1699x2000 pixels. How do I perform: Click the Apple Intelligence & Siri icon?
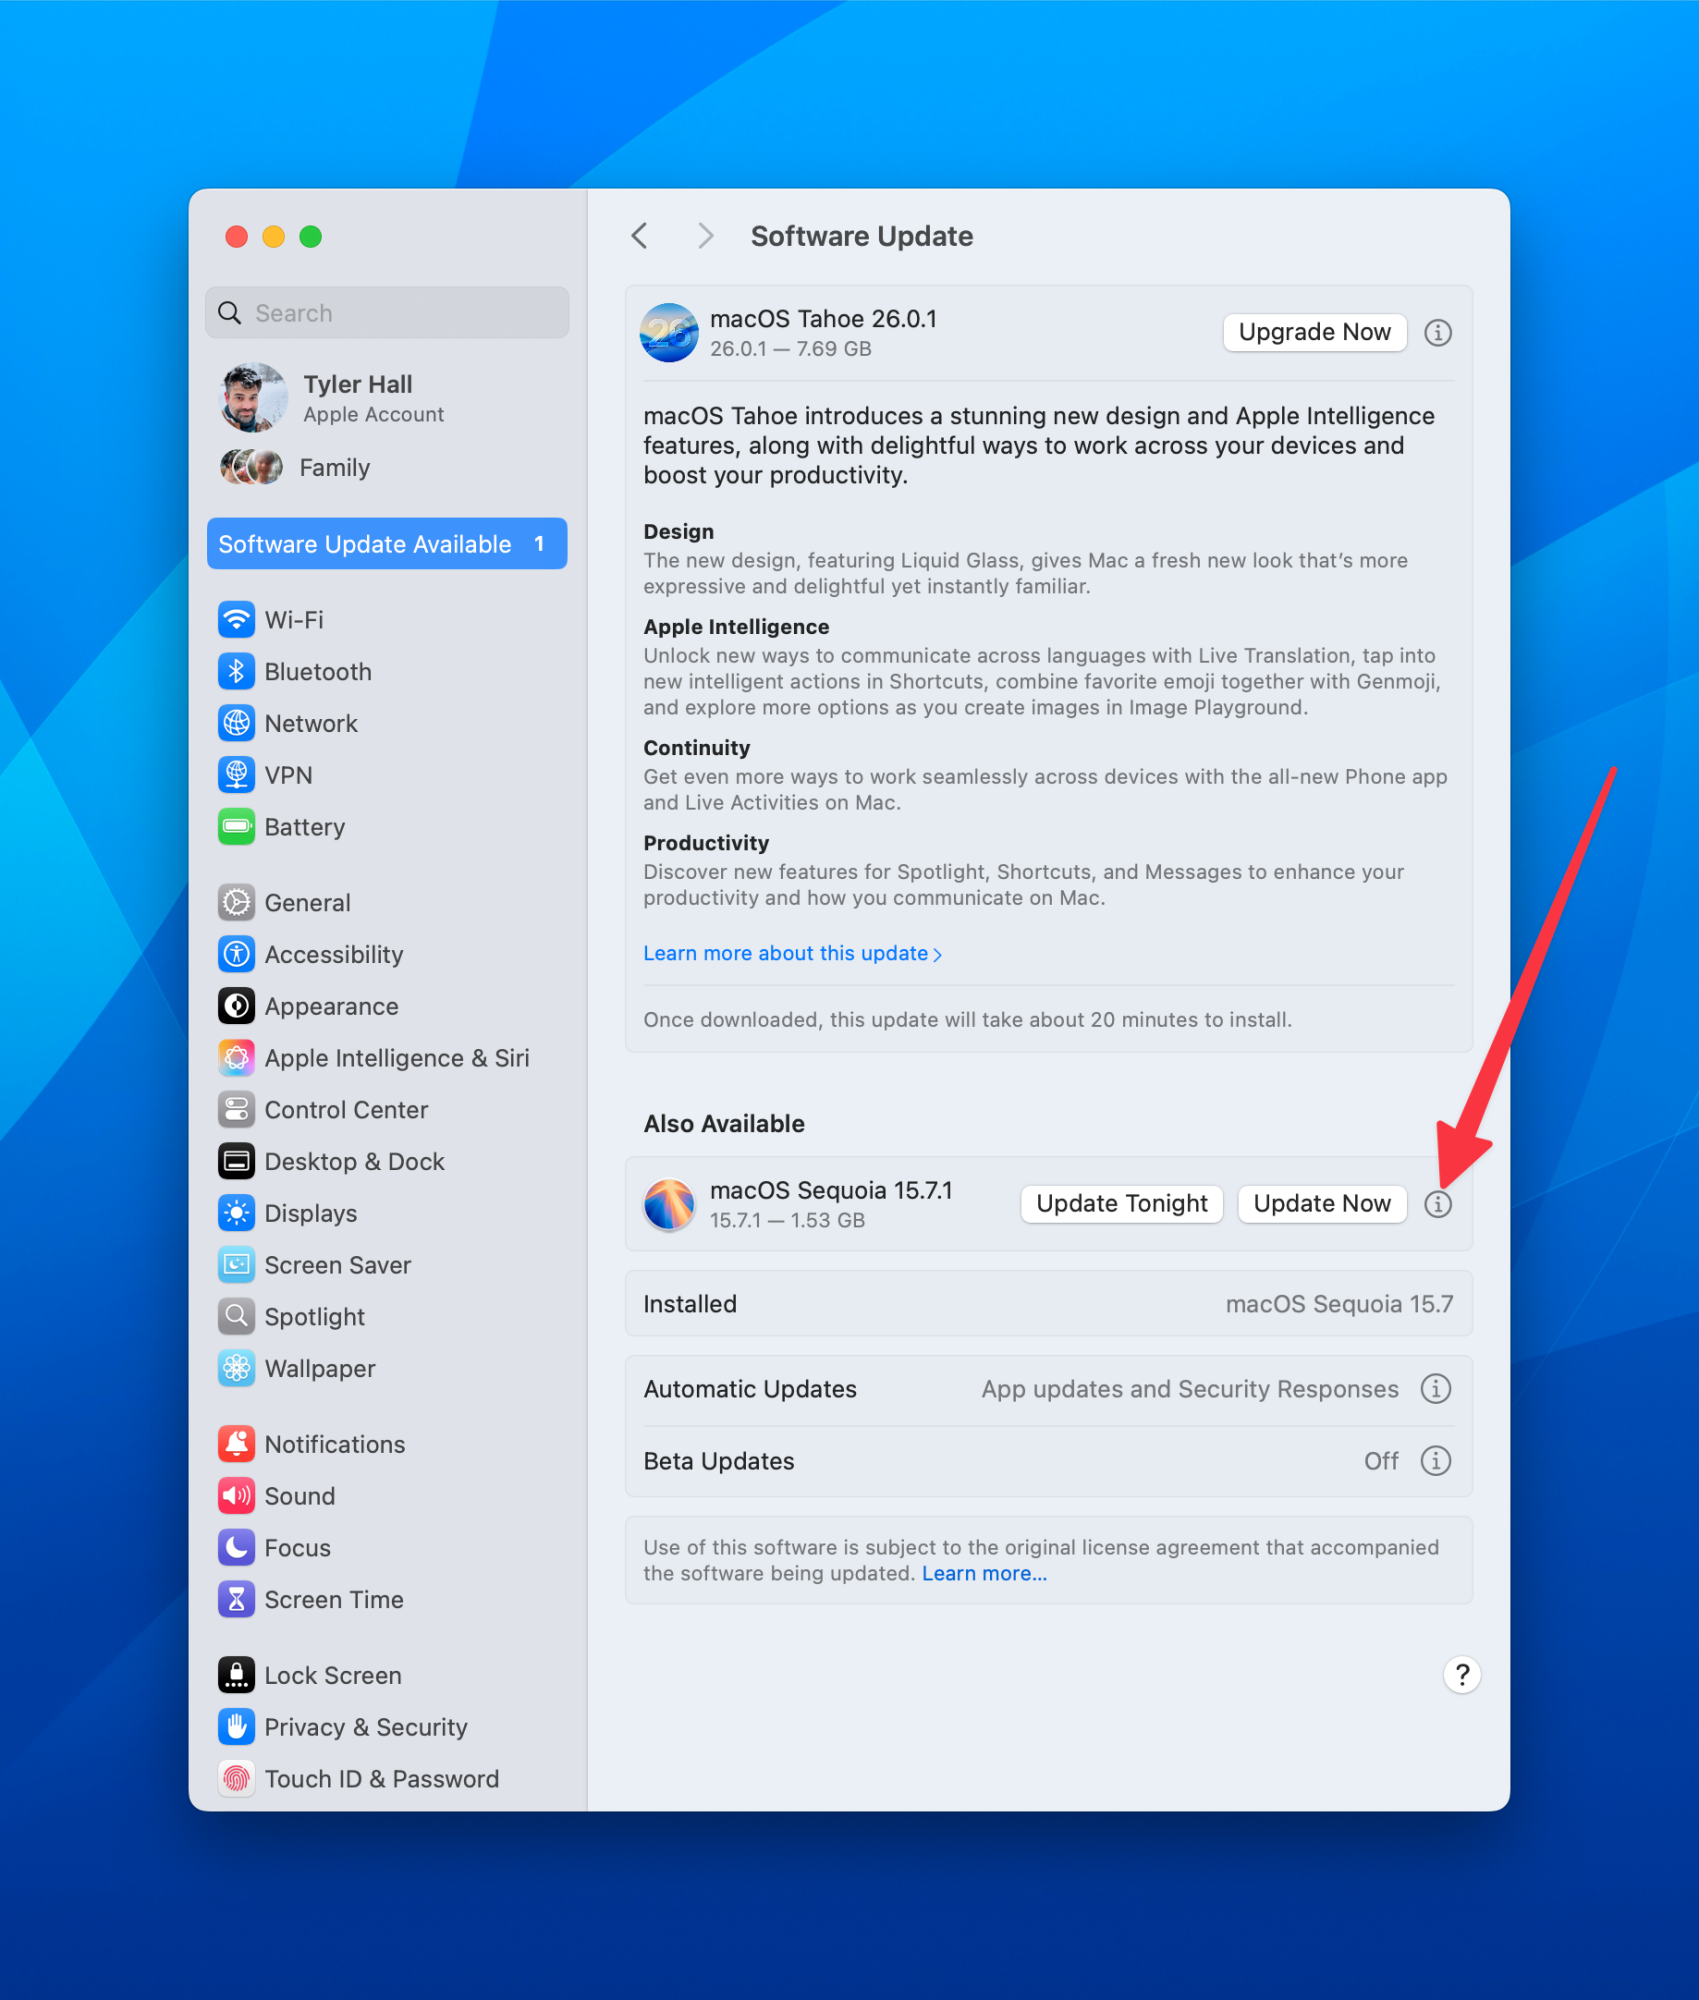click(236, 1058)
